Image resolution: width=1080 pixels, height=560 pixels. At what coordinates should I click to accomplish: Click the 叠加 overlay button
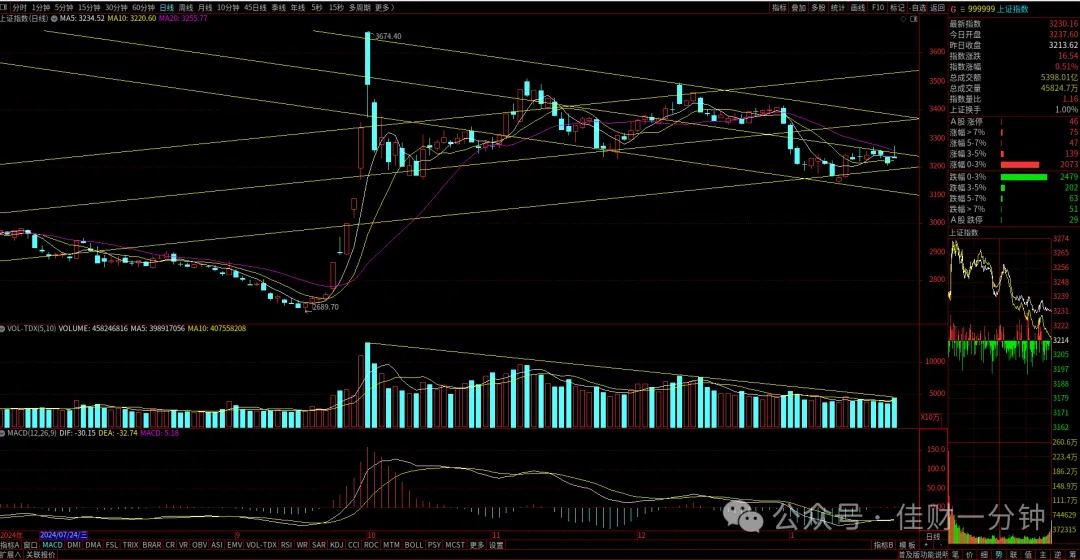pyautogui.click(x=798, y=8)
